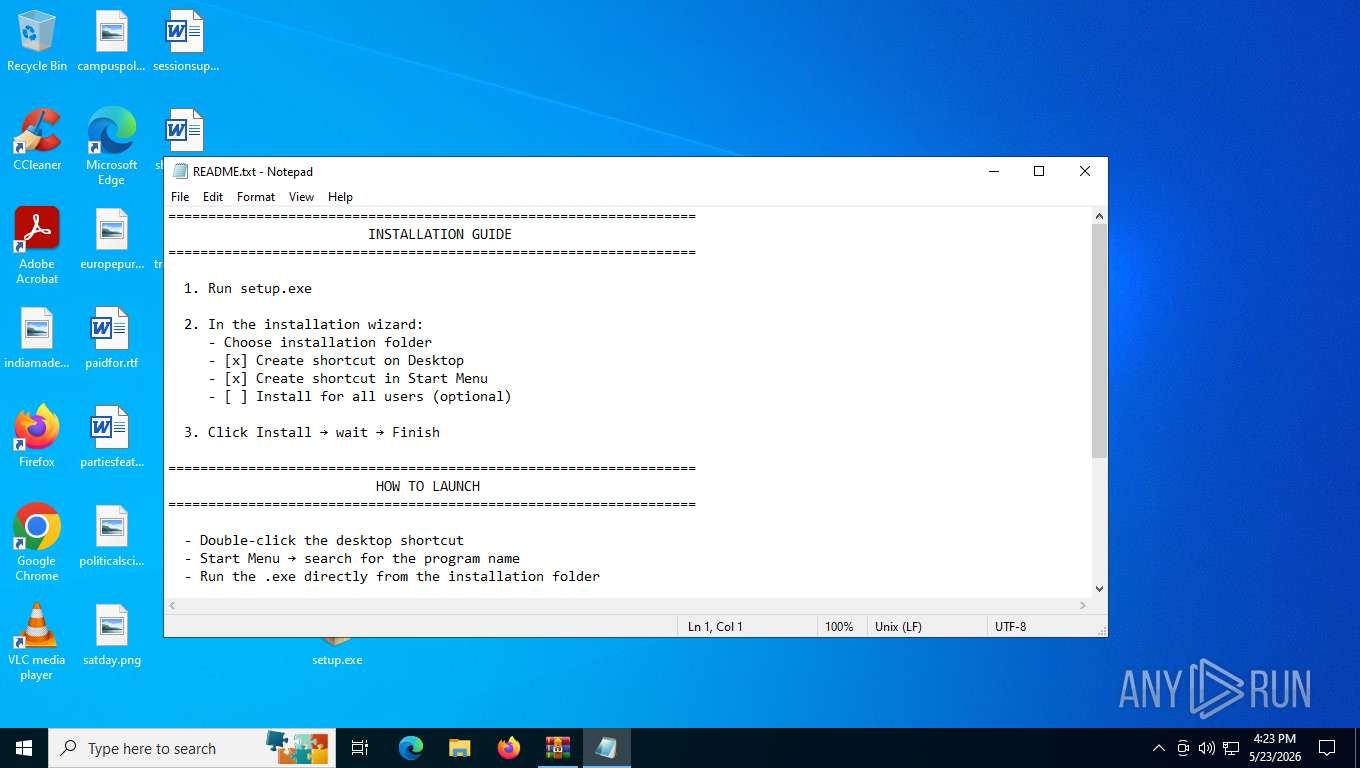The width and height of the screenshot is (1360, 768).
Task: Select the sessionsup... Word document icon
Action: [185, 41]
